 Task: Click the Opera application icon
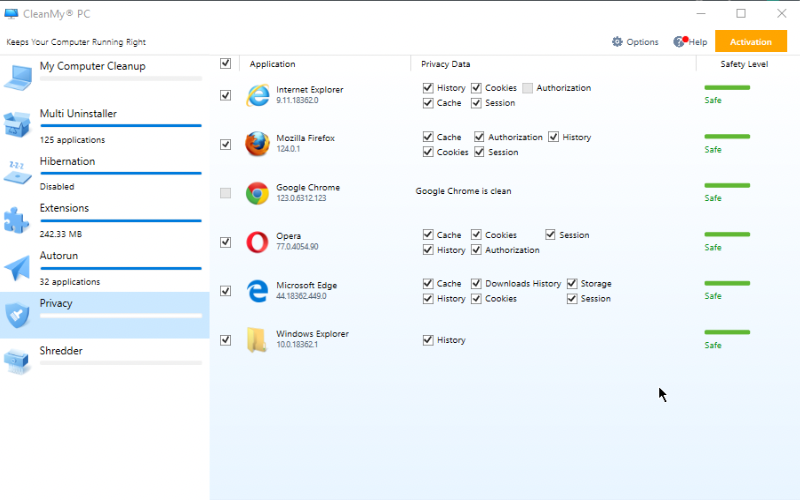click(x=257, y=242)
